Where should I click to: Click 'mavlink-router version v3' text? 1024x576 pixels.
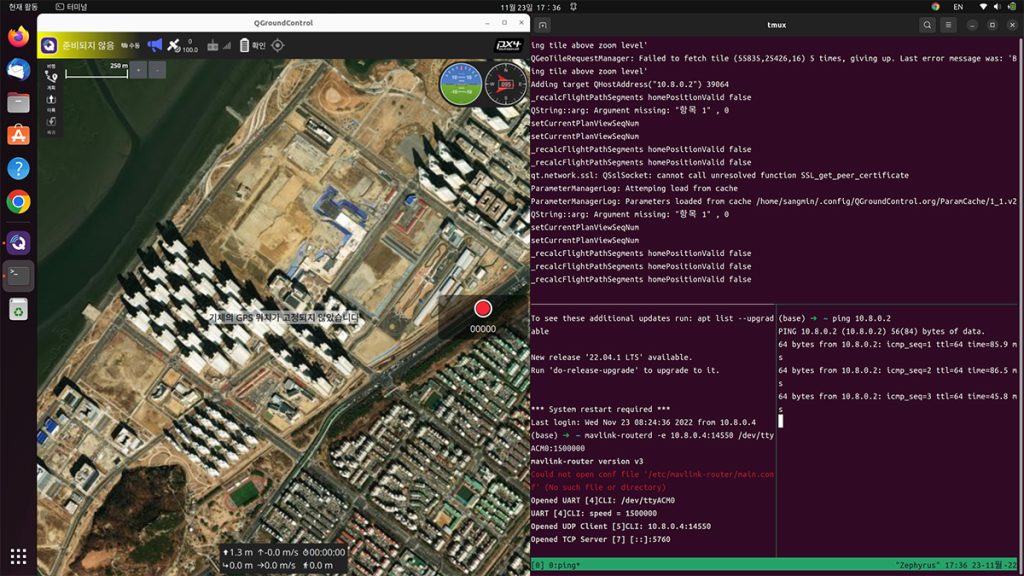586,461
